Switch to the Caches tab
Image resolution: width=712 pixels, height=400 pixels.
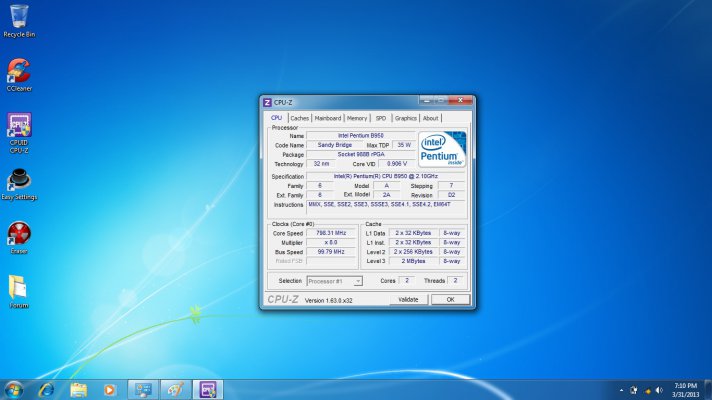coord(300,118)
